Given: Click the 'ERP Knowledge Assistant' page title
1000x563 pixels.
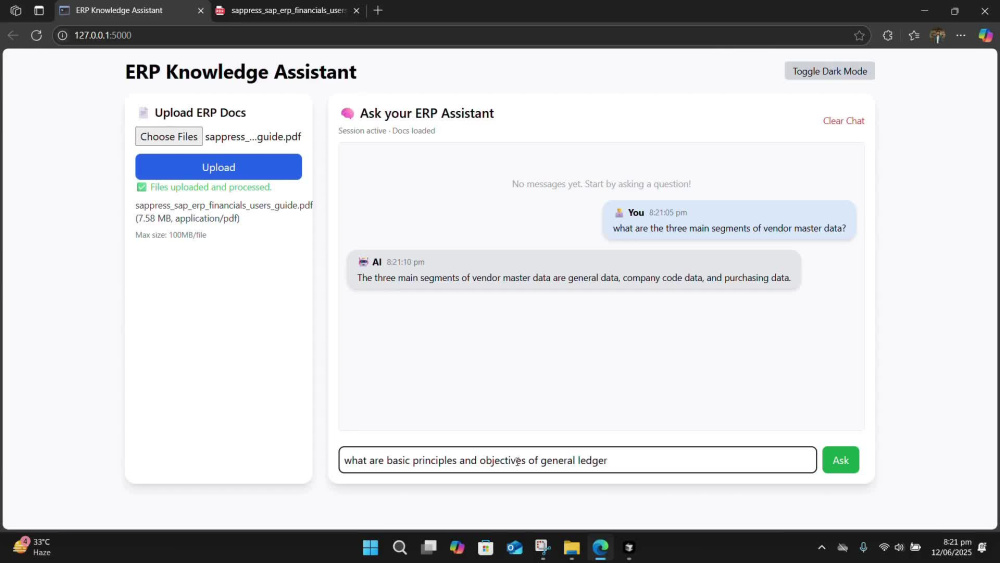Looking at the screenshot, I should pyautogui.click(x=240, y=71).
